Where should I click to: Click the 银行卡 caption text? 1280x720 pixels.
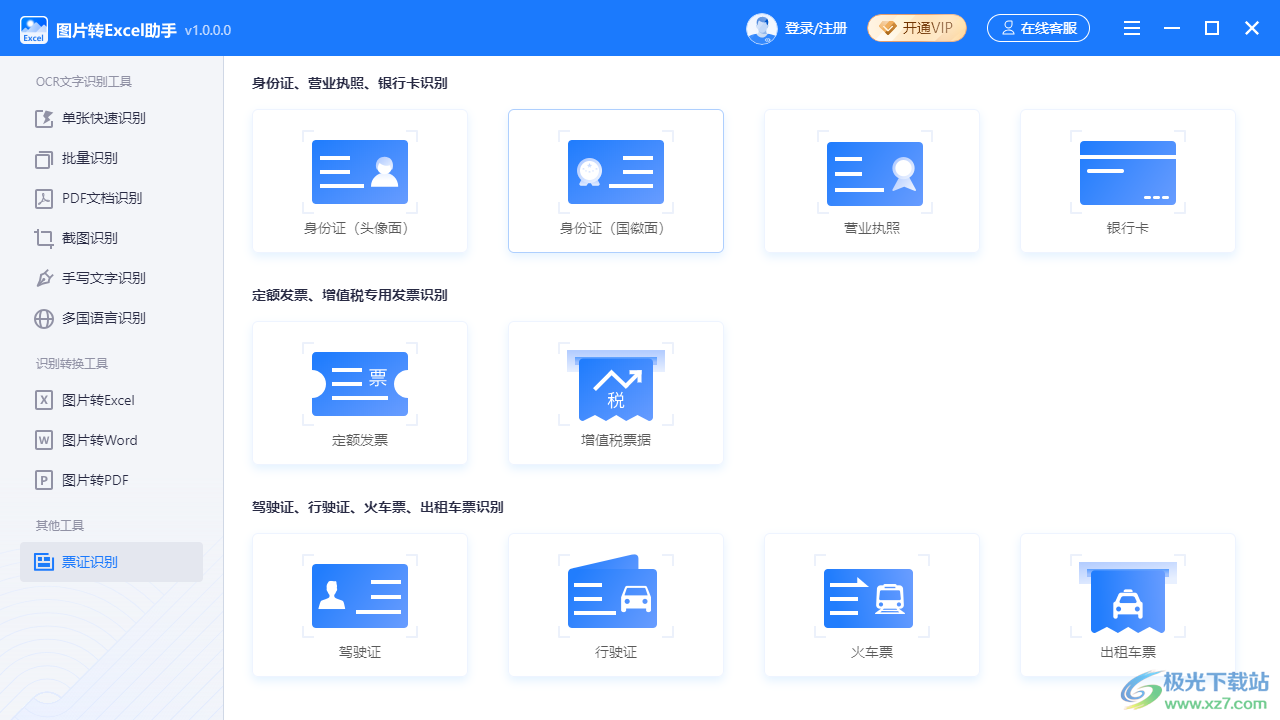click(1128, 228)
